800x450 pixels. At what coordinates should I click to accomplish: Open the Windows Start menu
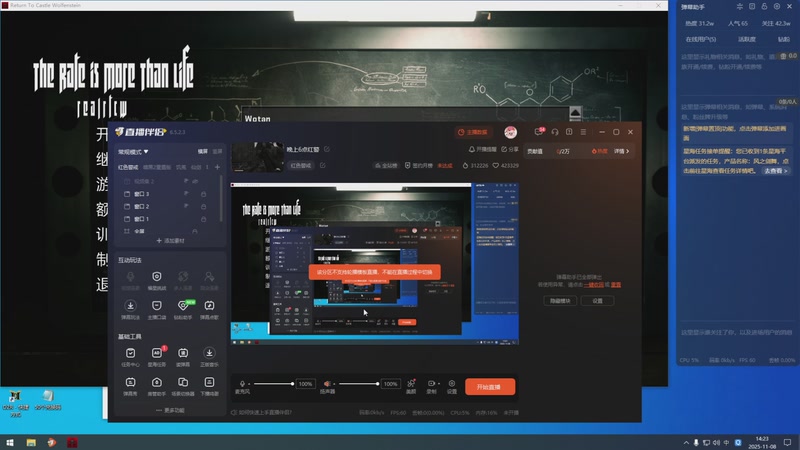10,442
